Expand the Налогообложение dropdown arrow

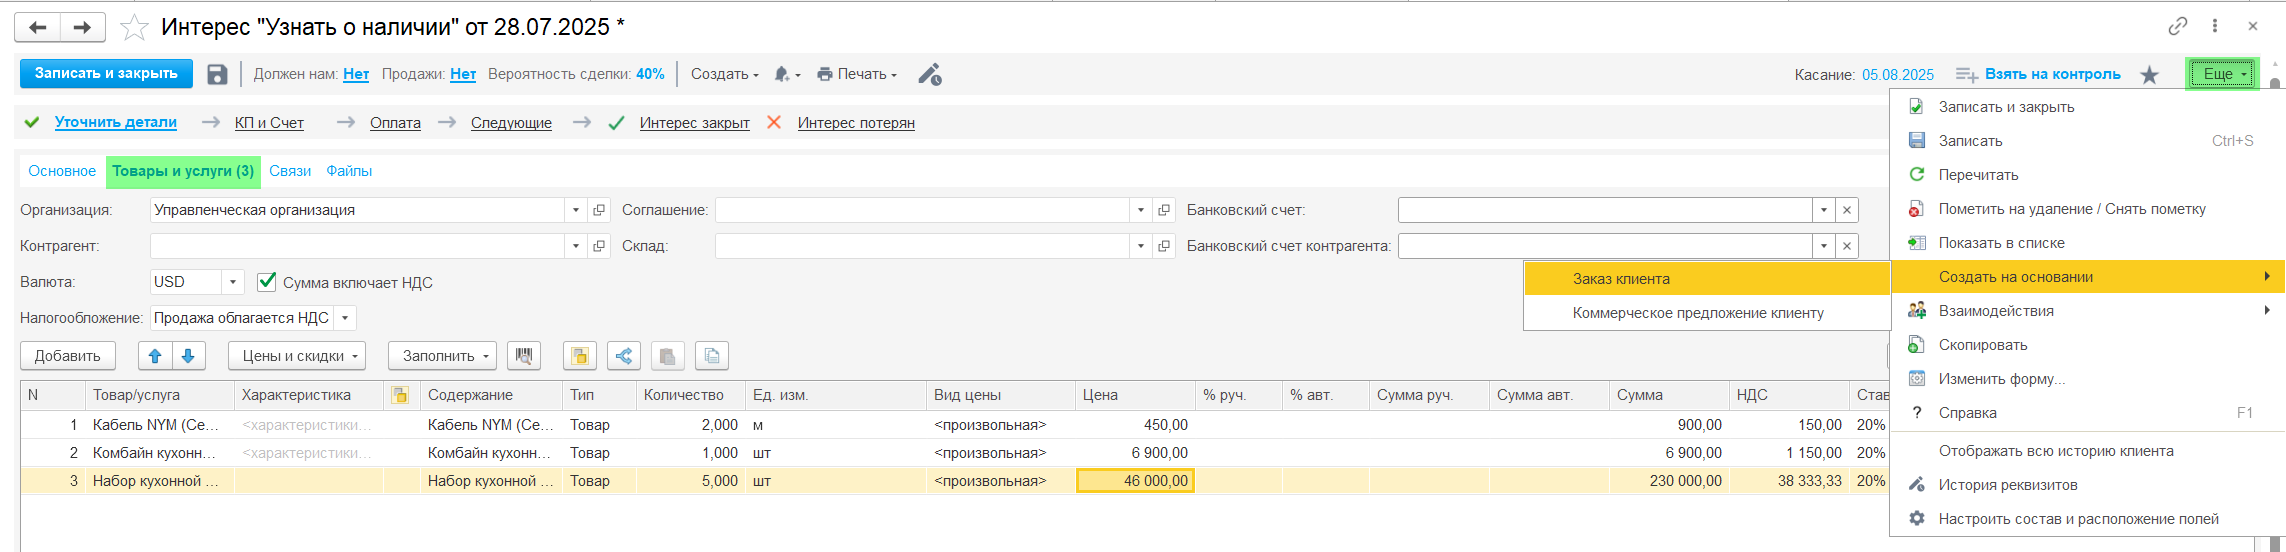pyautogui.click(x=345, y=318)
